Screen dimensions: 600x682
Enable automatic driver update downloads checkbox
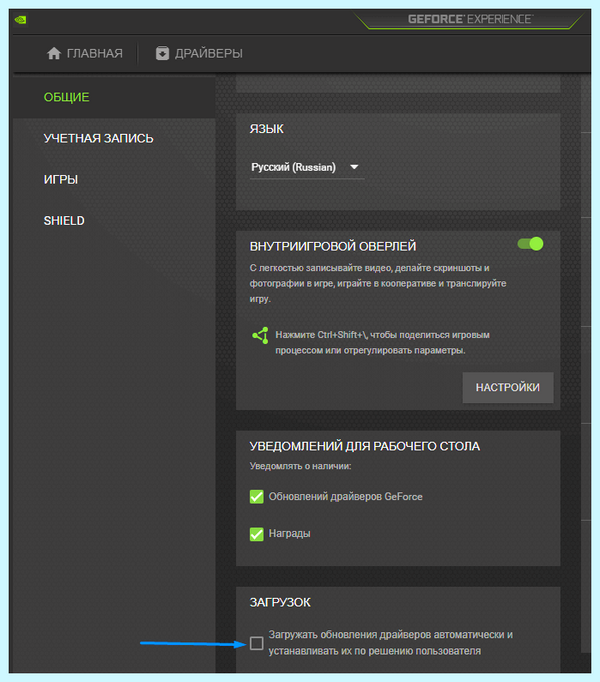click(257, 643)
